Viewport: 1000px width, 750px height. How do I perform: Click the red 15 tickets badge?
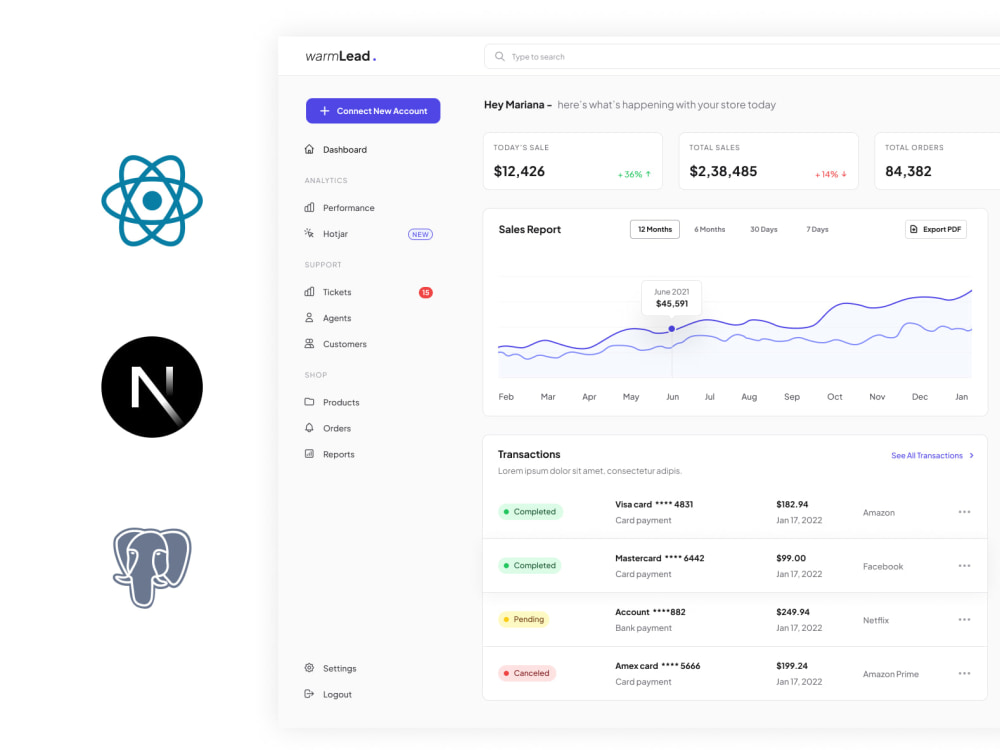coord(425,293)
